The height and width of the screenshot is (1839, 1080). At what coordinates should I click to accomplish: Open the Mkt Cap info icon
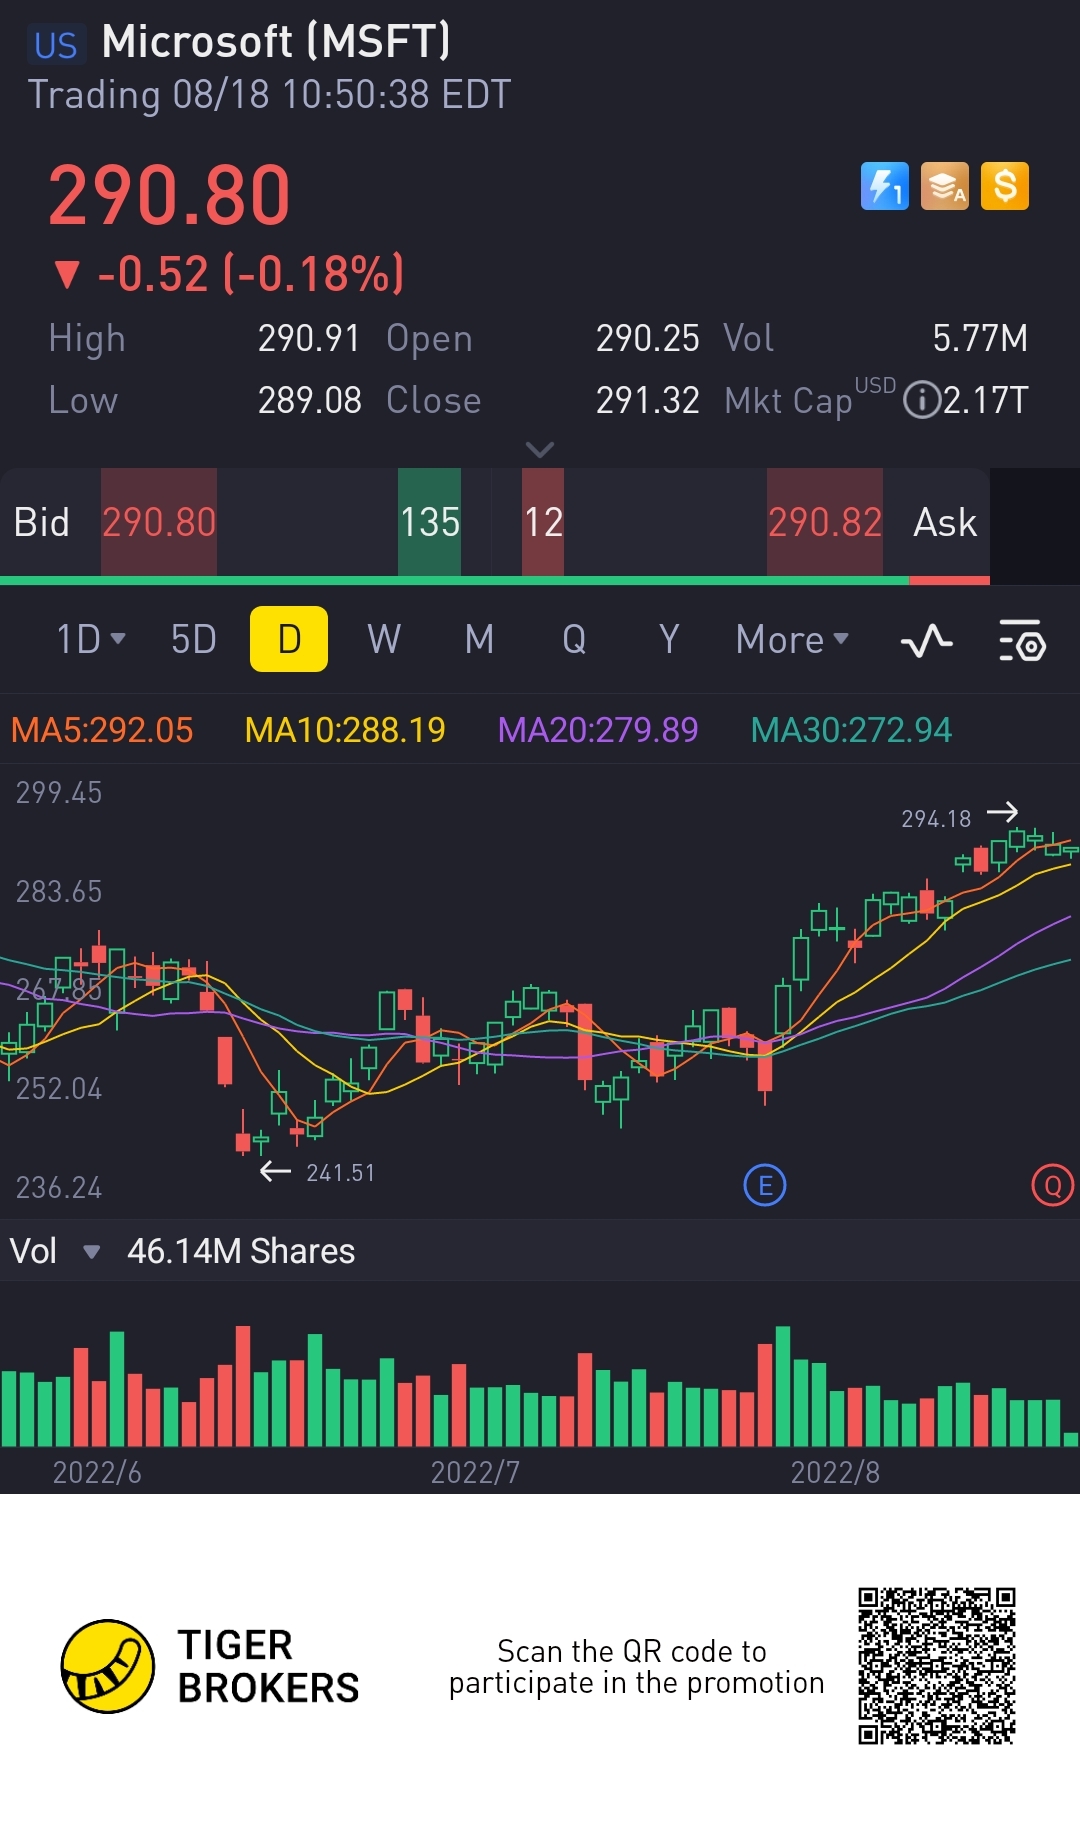pos(921,401)
